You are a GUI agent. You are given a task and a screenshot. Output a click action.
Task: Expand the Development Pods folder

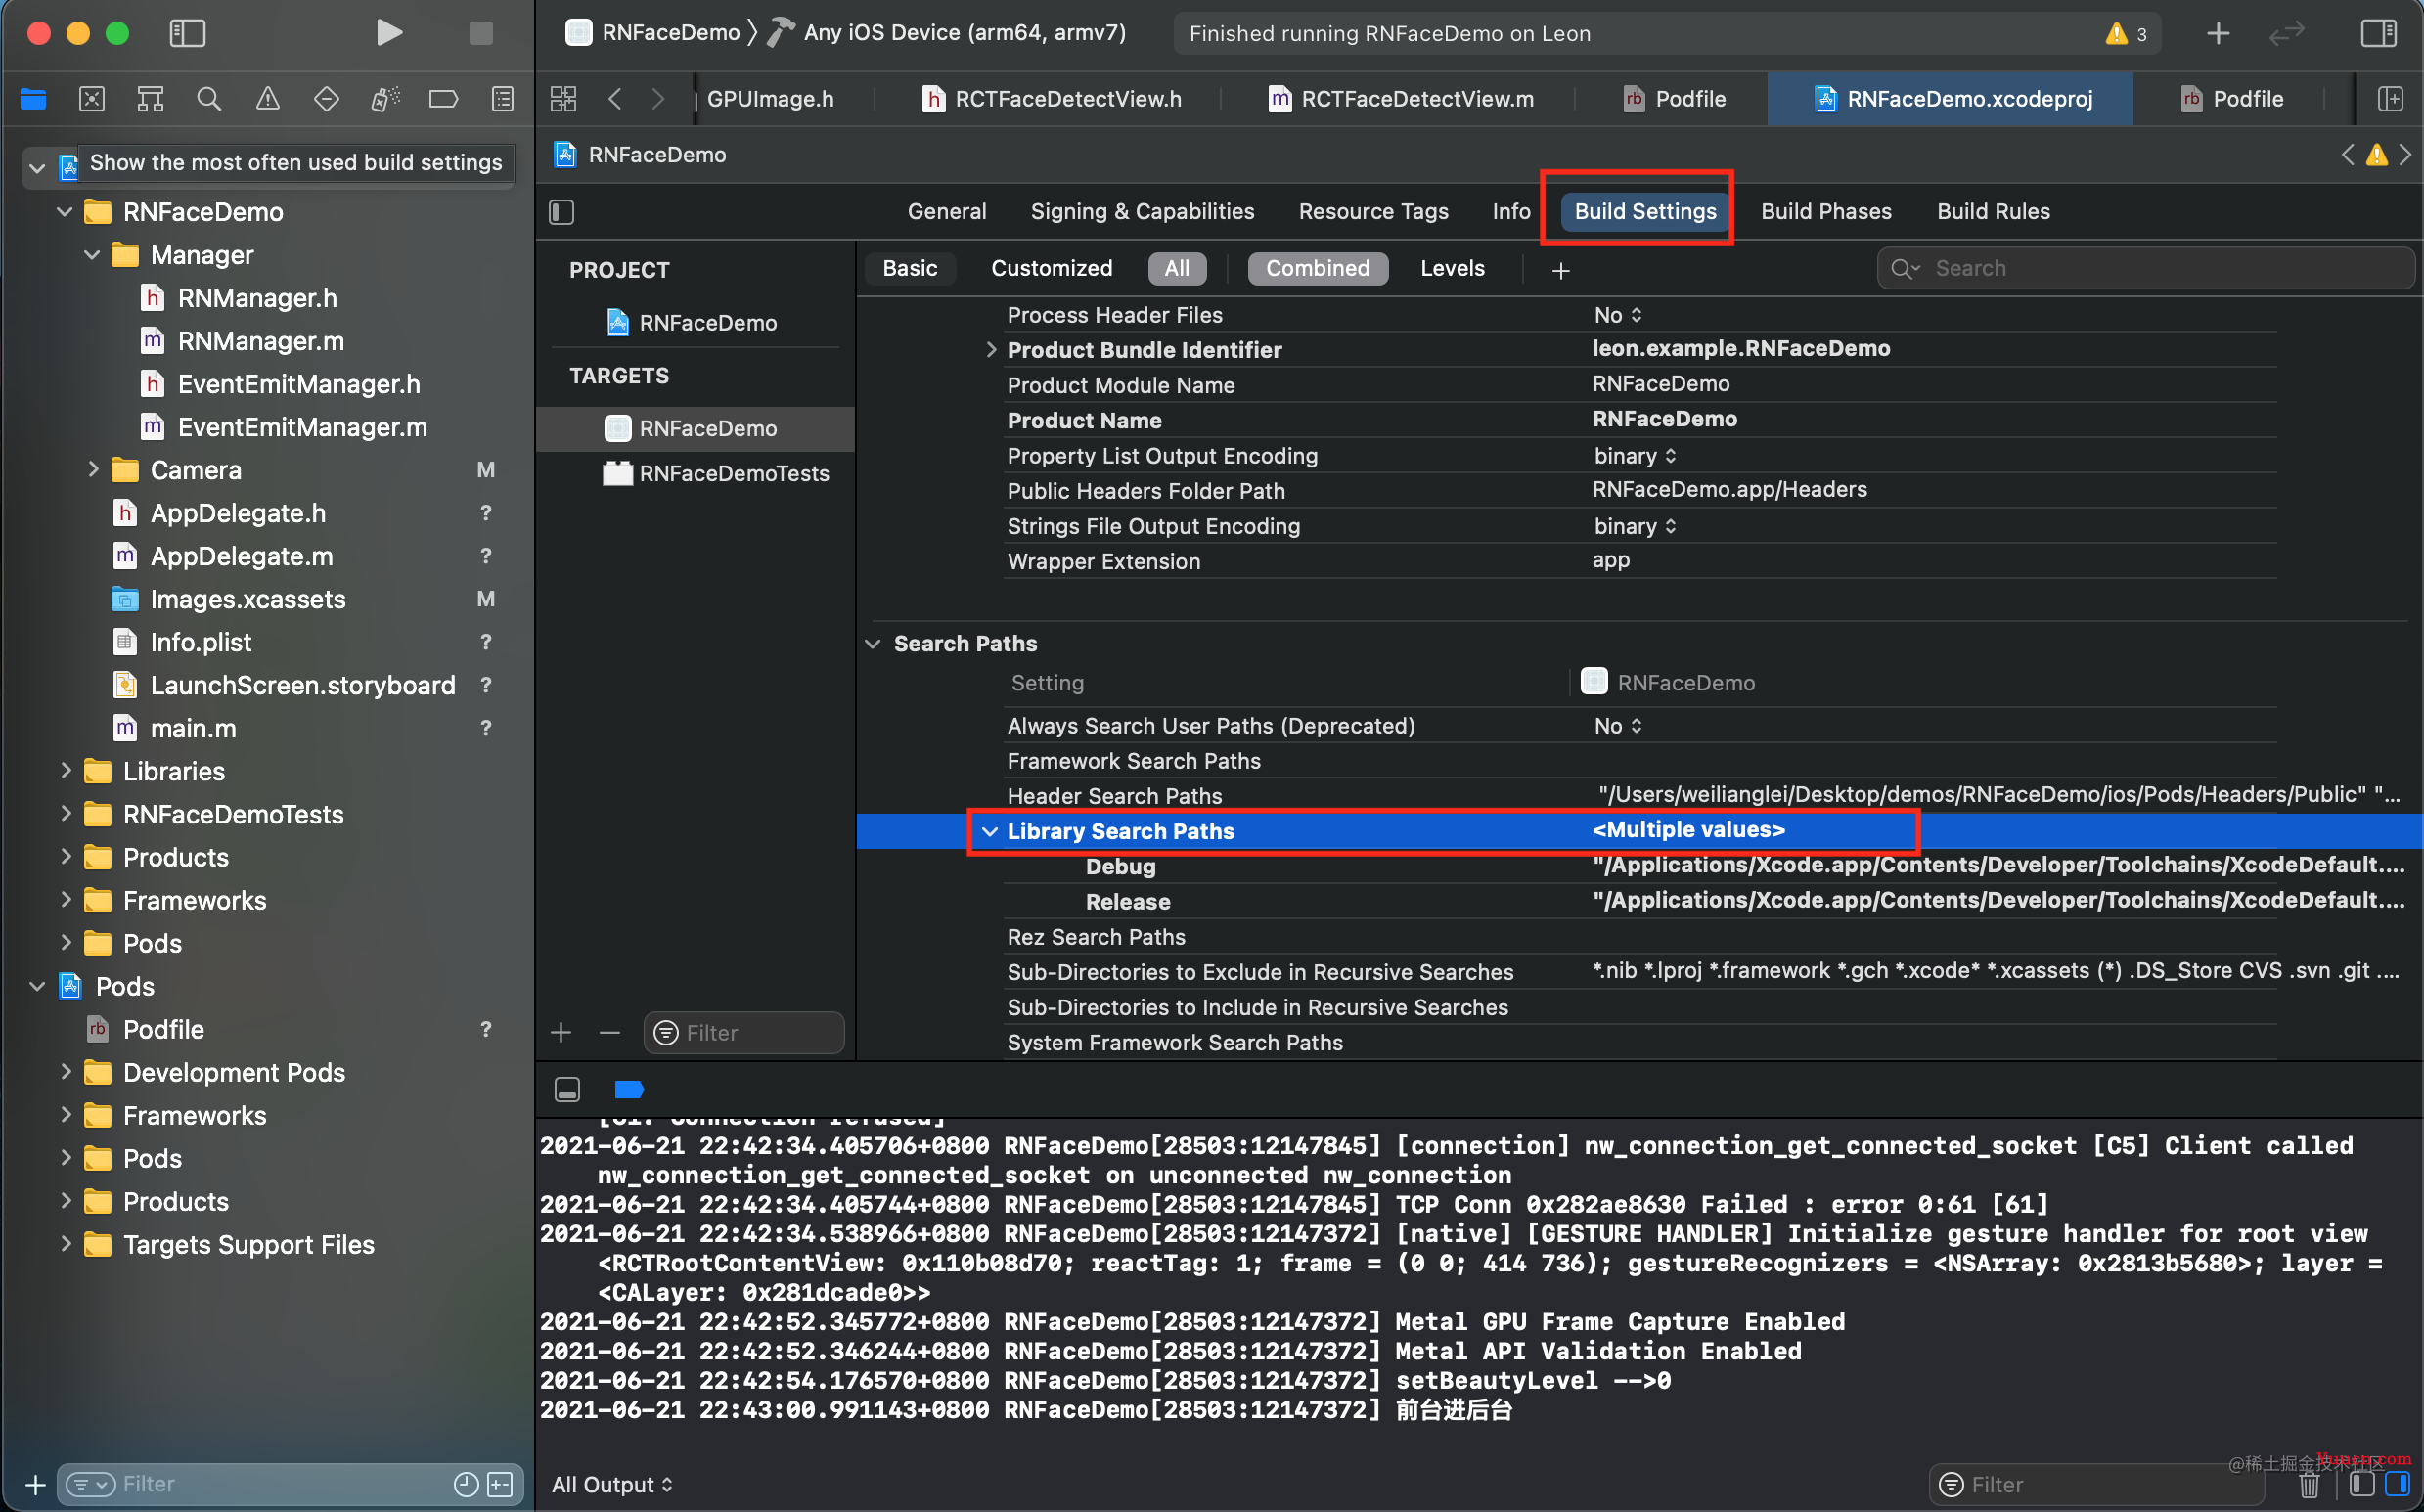(65, 1071)
